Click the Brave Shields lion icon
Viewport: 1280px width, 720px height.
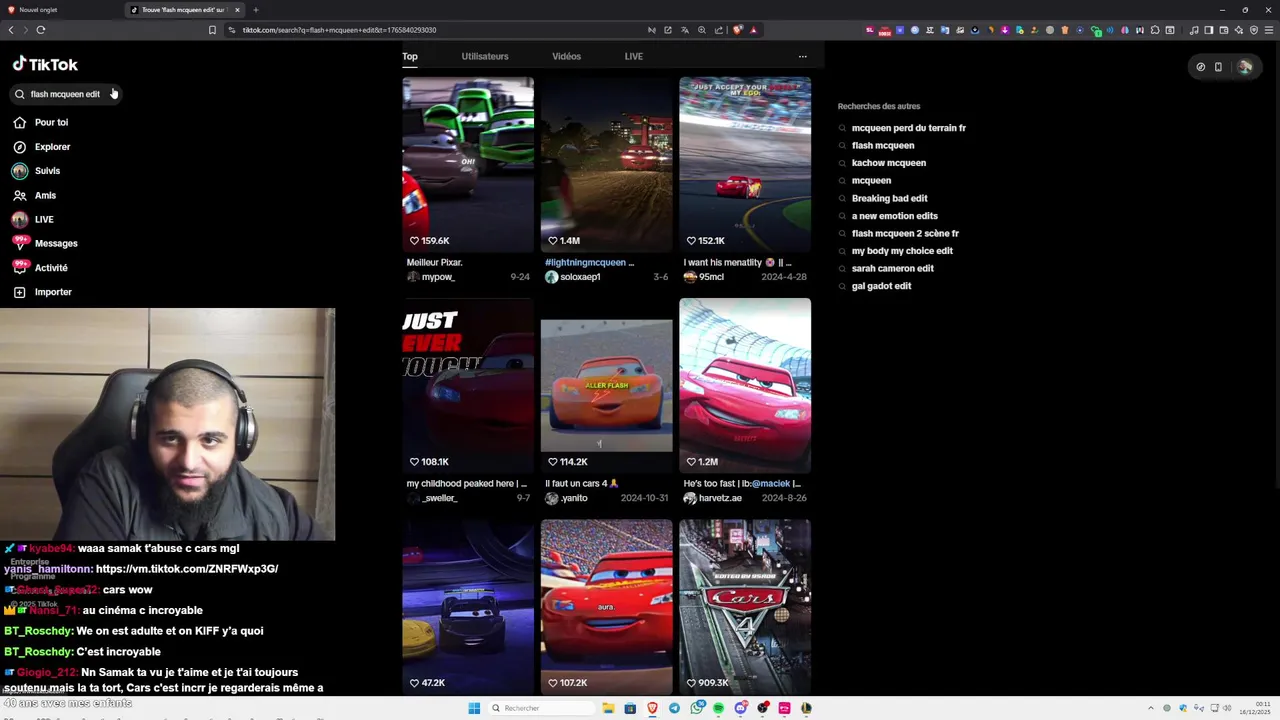click(x=738, y=30)
